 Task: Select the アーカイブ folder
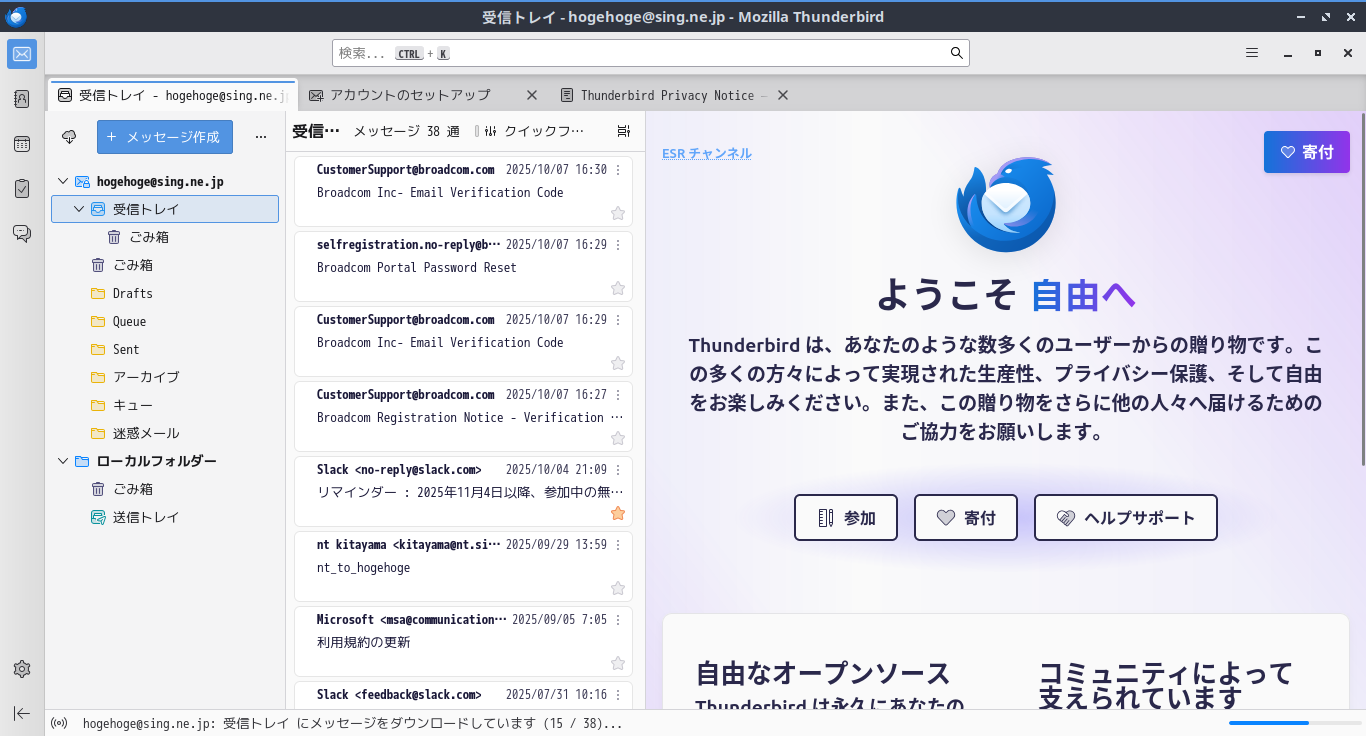[x=165, y=377]
